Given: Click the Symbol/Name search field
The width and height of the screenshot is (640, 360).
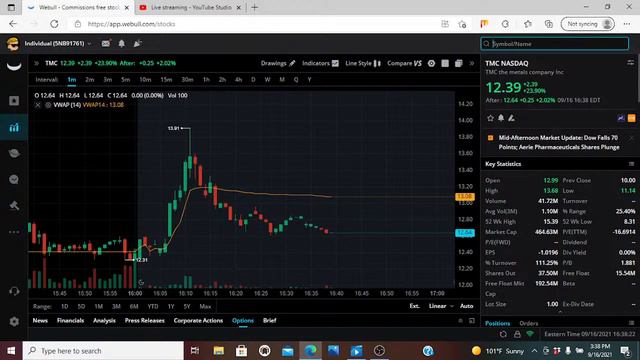Looking at the screenshot, I should (x=555, y=44).
